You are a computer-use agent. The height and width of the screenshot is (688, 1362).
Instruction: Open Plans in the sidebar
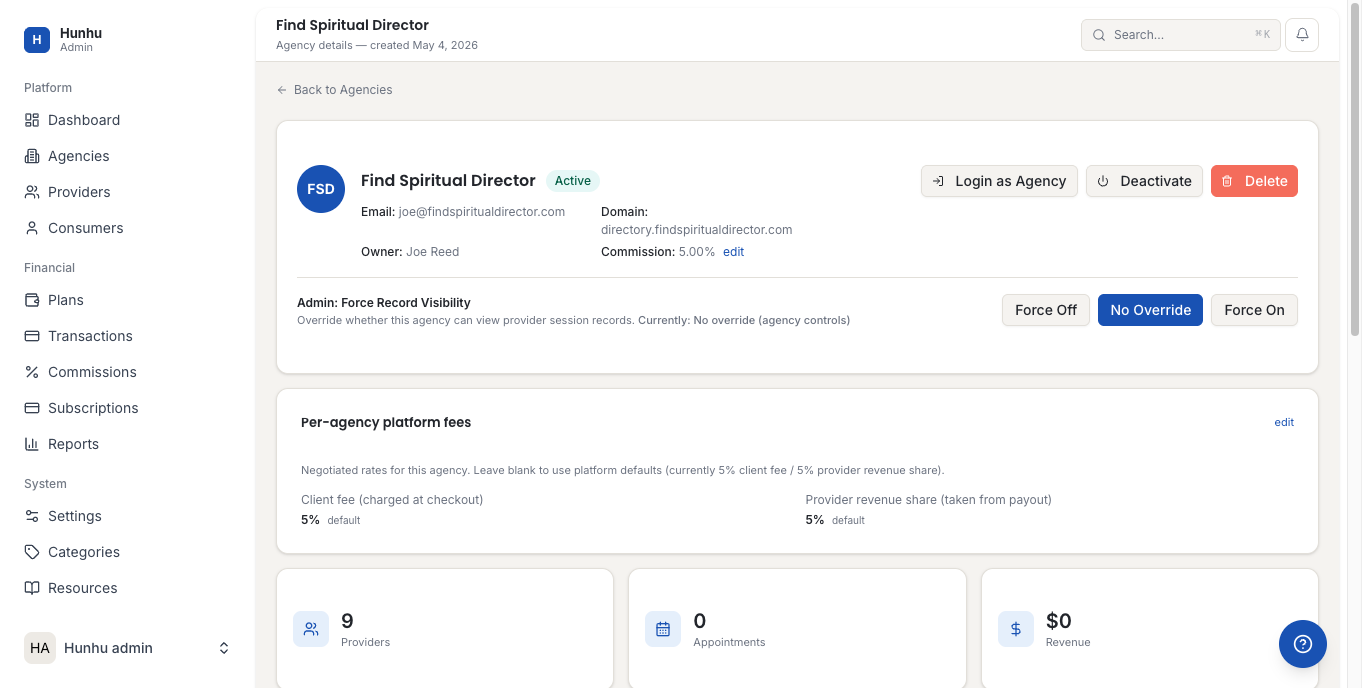[127, 300]
